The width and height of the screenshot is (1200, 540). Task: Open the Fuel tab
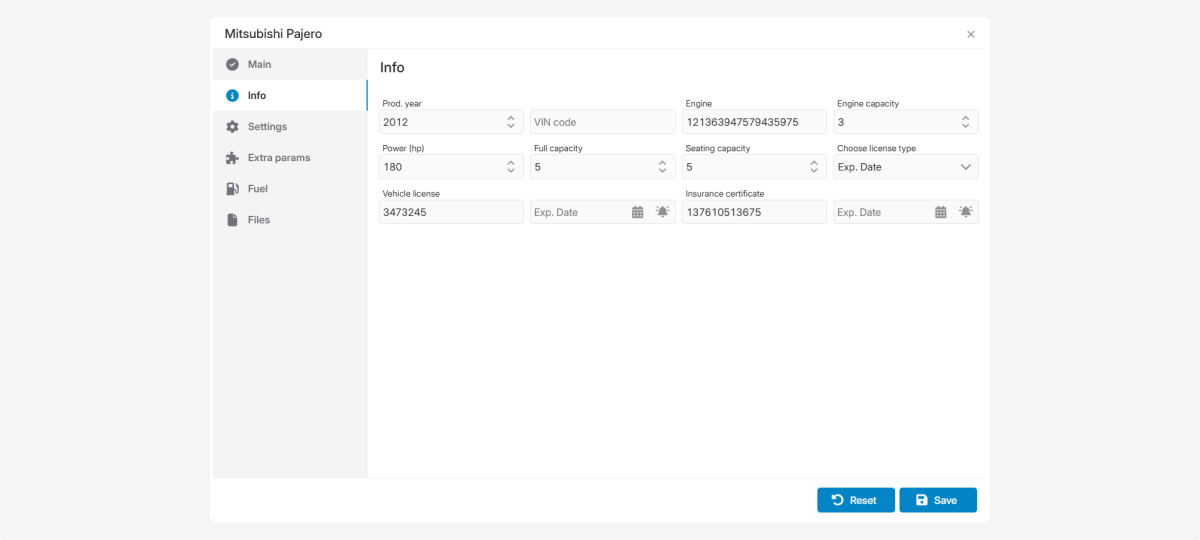[x=258, y=189]
